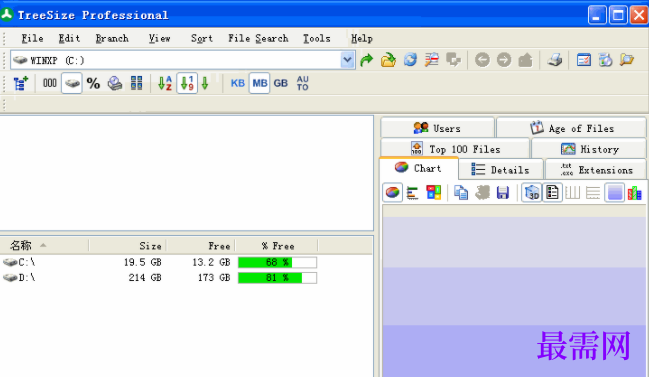Open the Branch menu
649x377 pixels.
click(112, 38)
